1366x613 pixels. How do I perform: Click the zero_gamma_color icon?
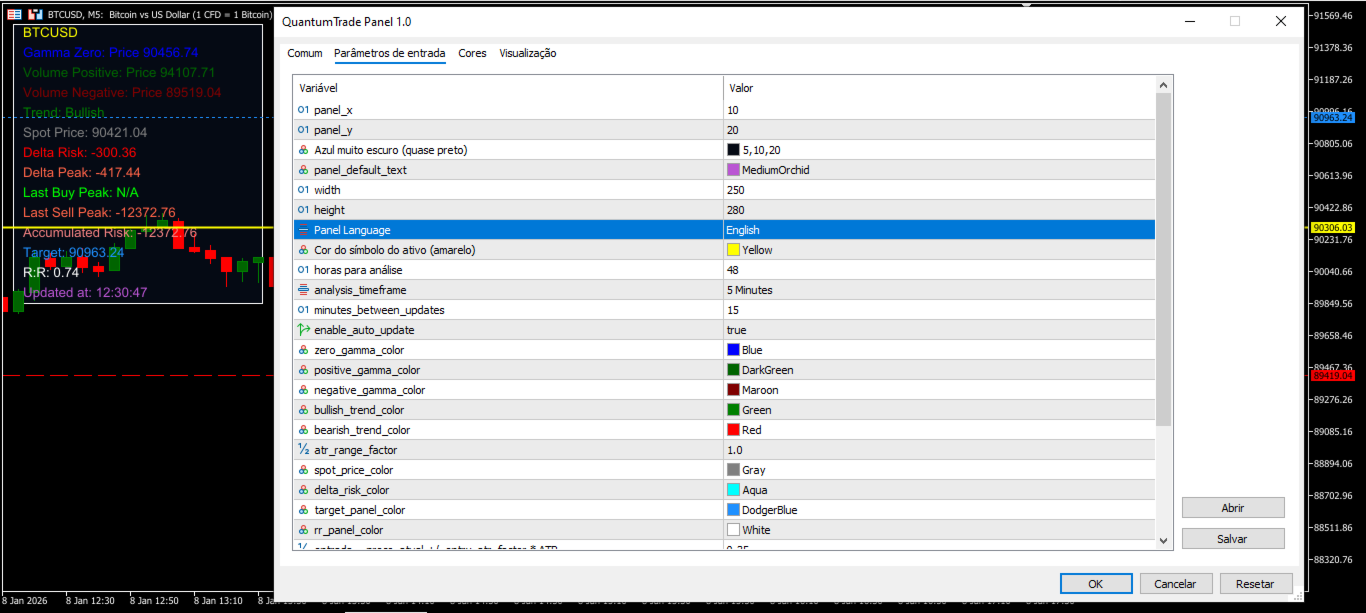(303, 350)
